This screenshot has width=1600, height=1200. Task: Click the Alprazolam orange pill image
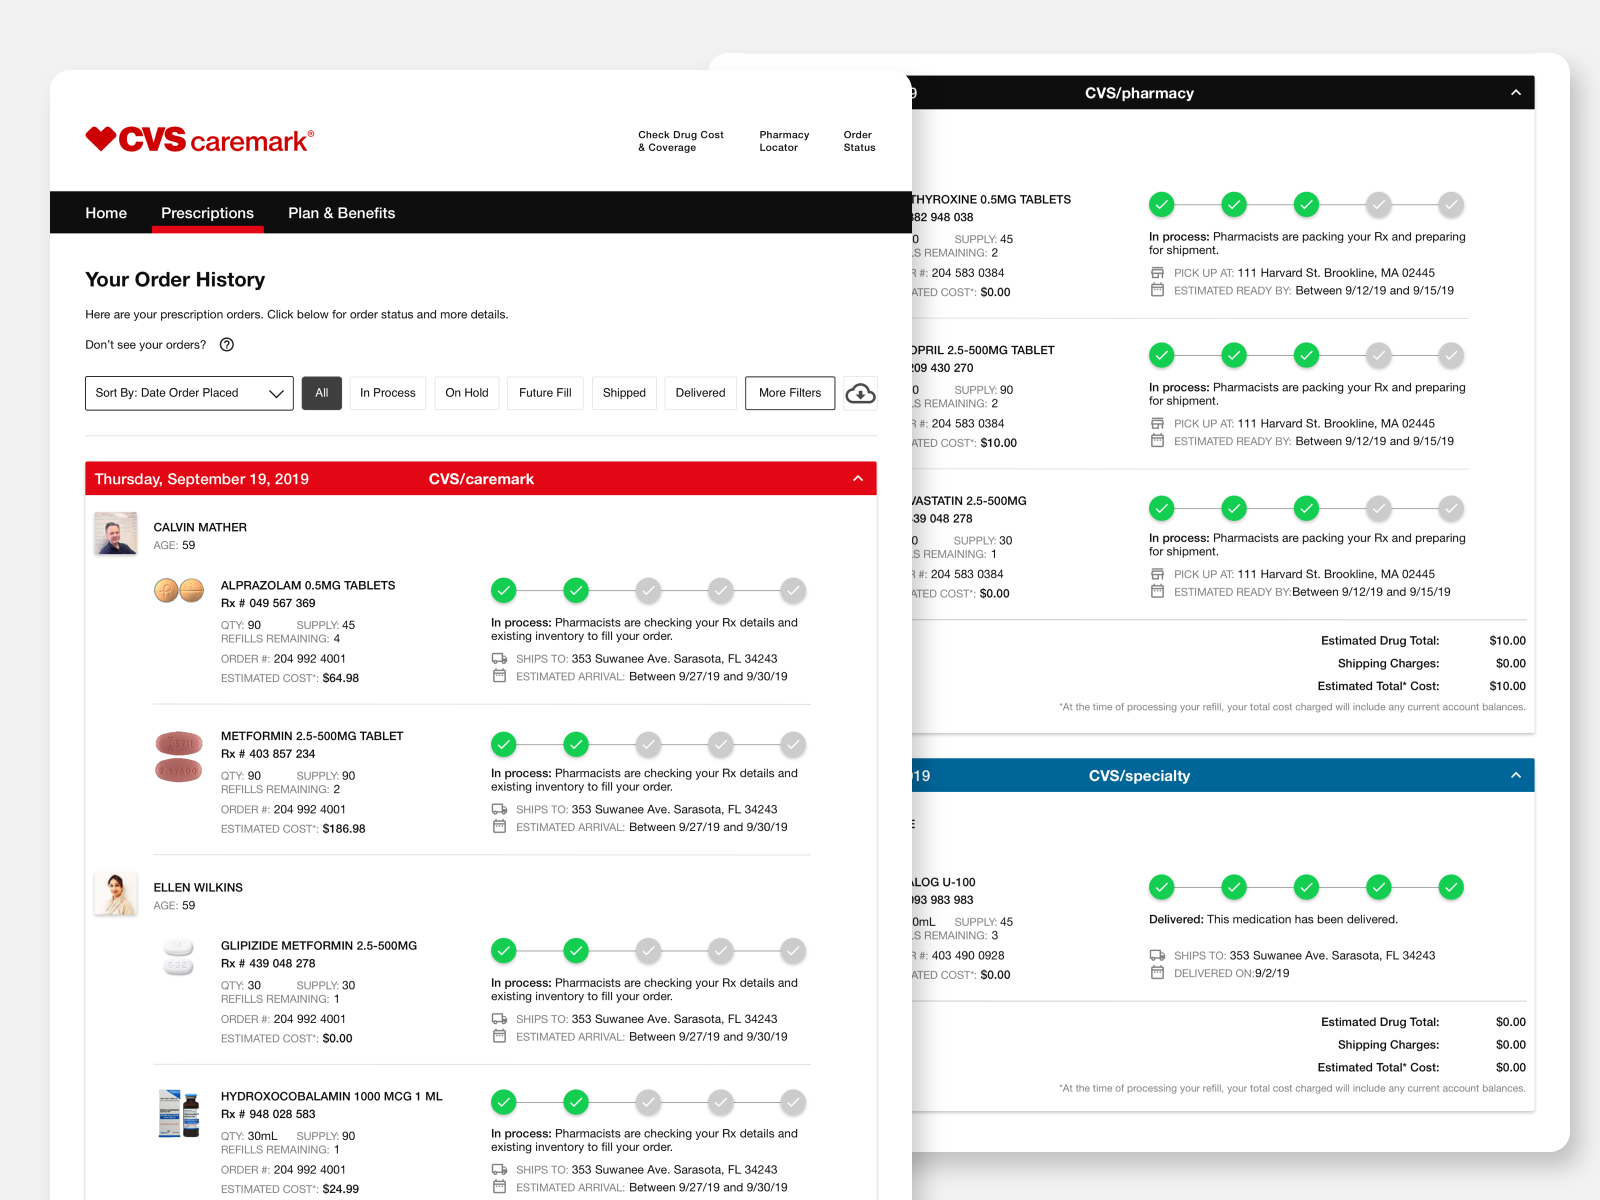179,591
